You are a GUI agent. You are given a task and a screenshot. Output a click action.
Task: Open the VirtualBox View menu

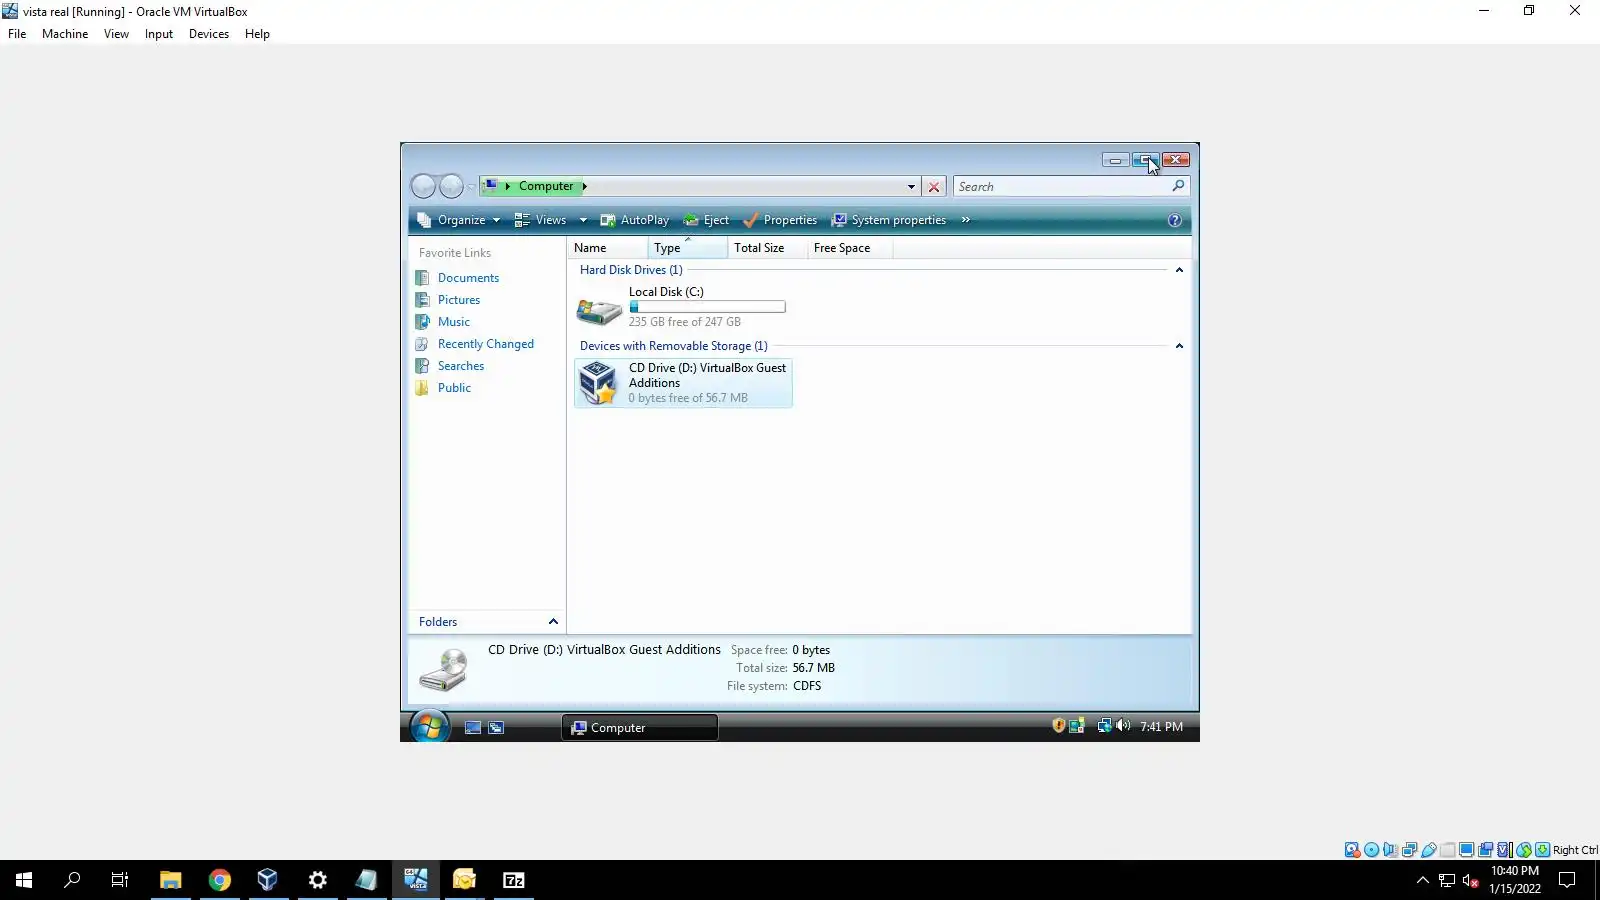click(116, 34)
